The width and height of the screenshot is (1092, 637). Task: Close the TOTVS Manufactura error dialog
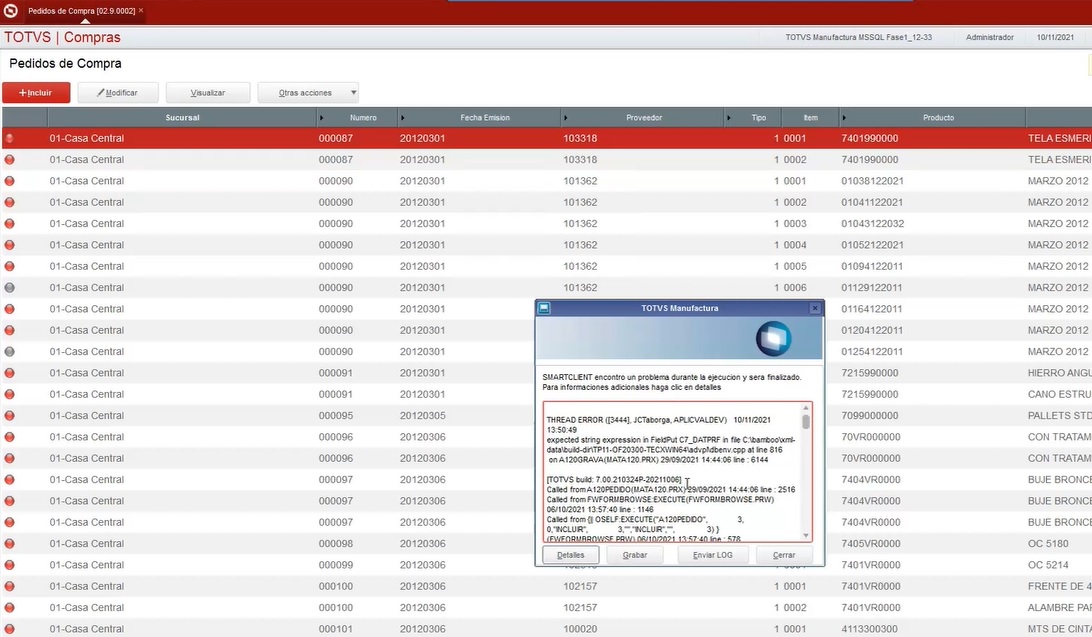[x=815, y=308]
